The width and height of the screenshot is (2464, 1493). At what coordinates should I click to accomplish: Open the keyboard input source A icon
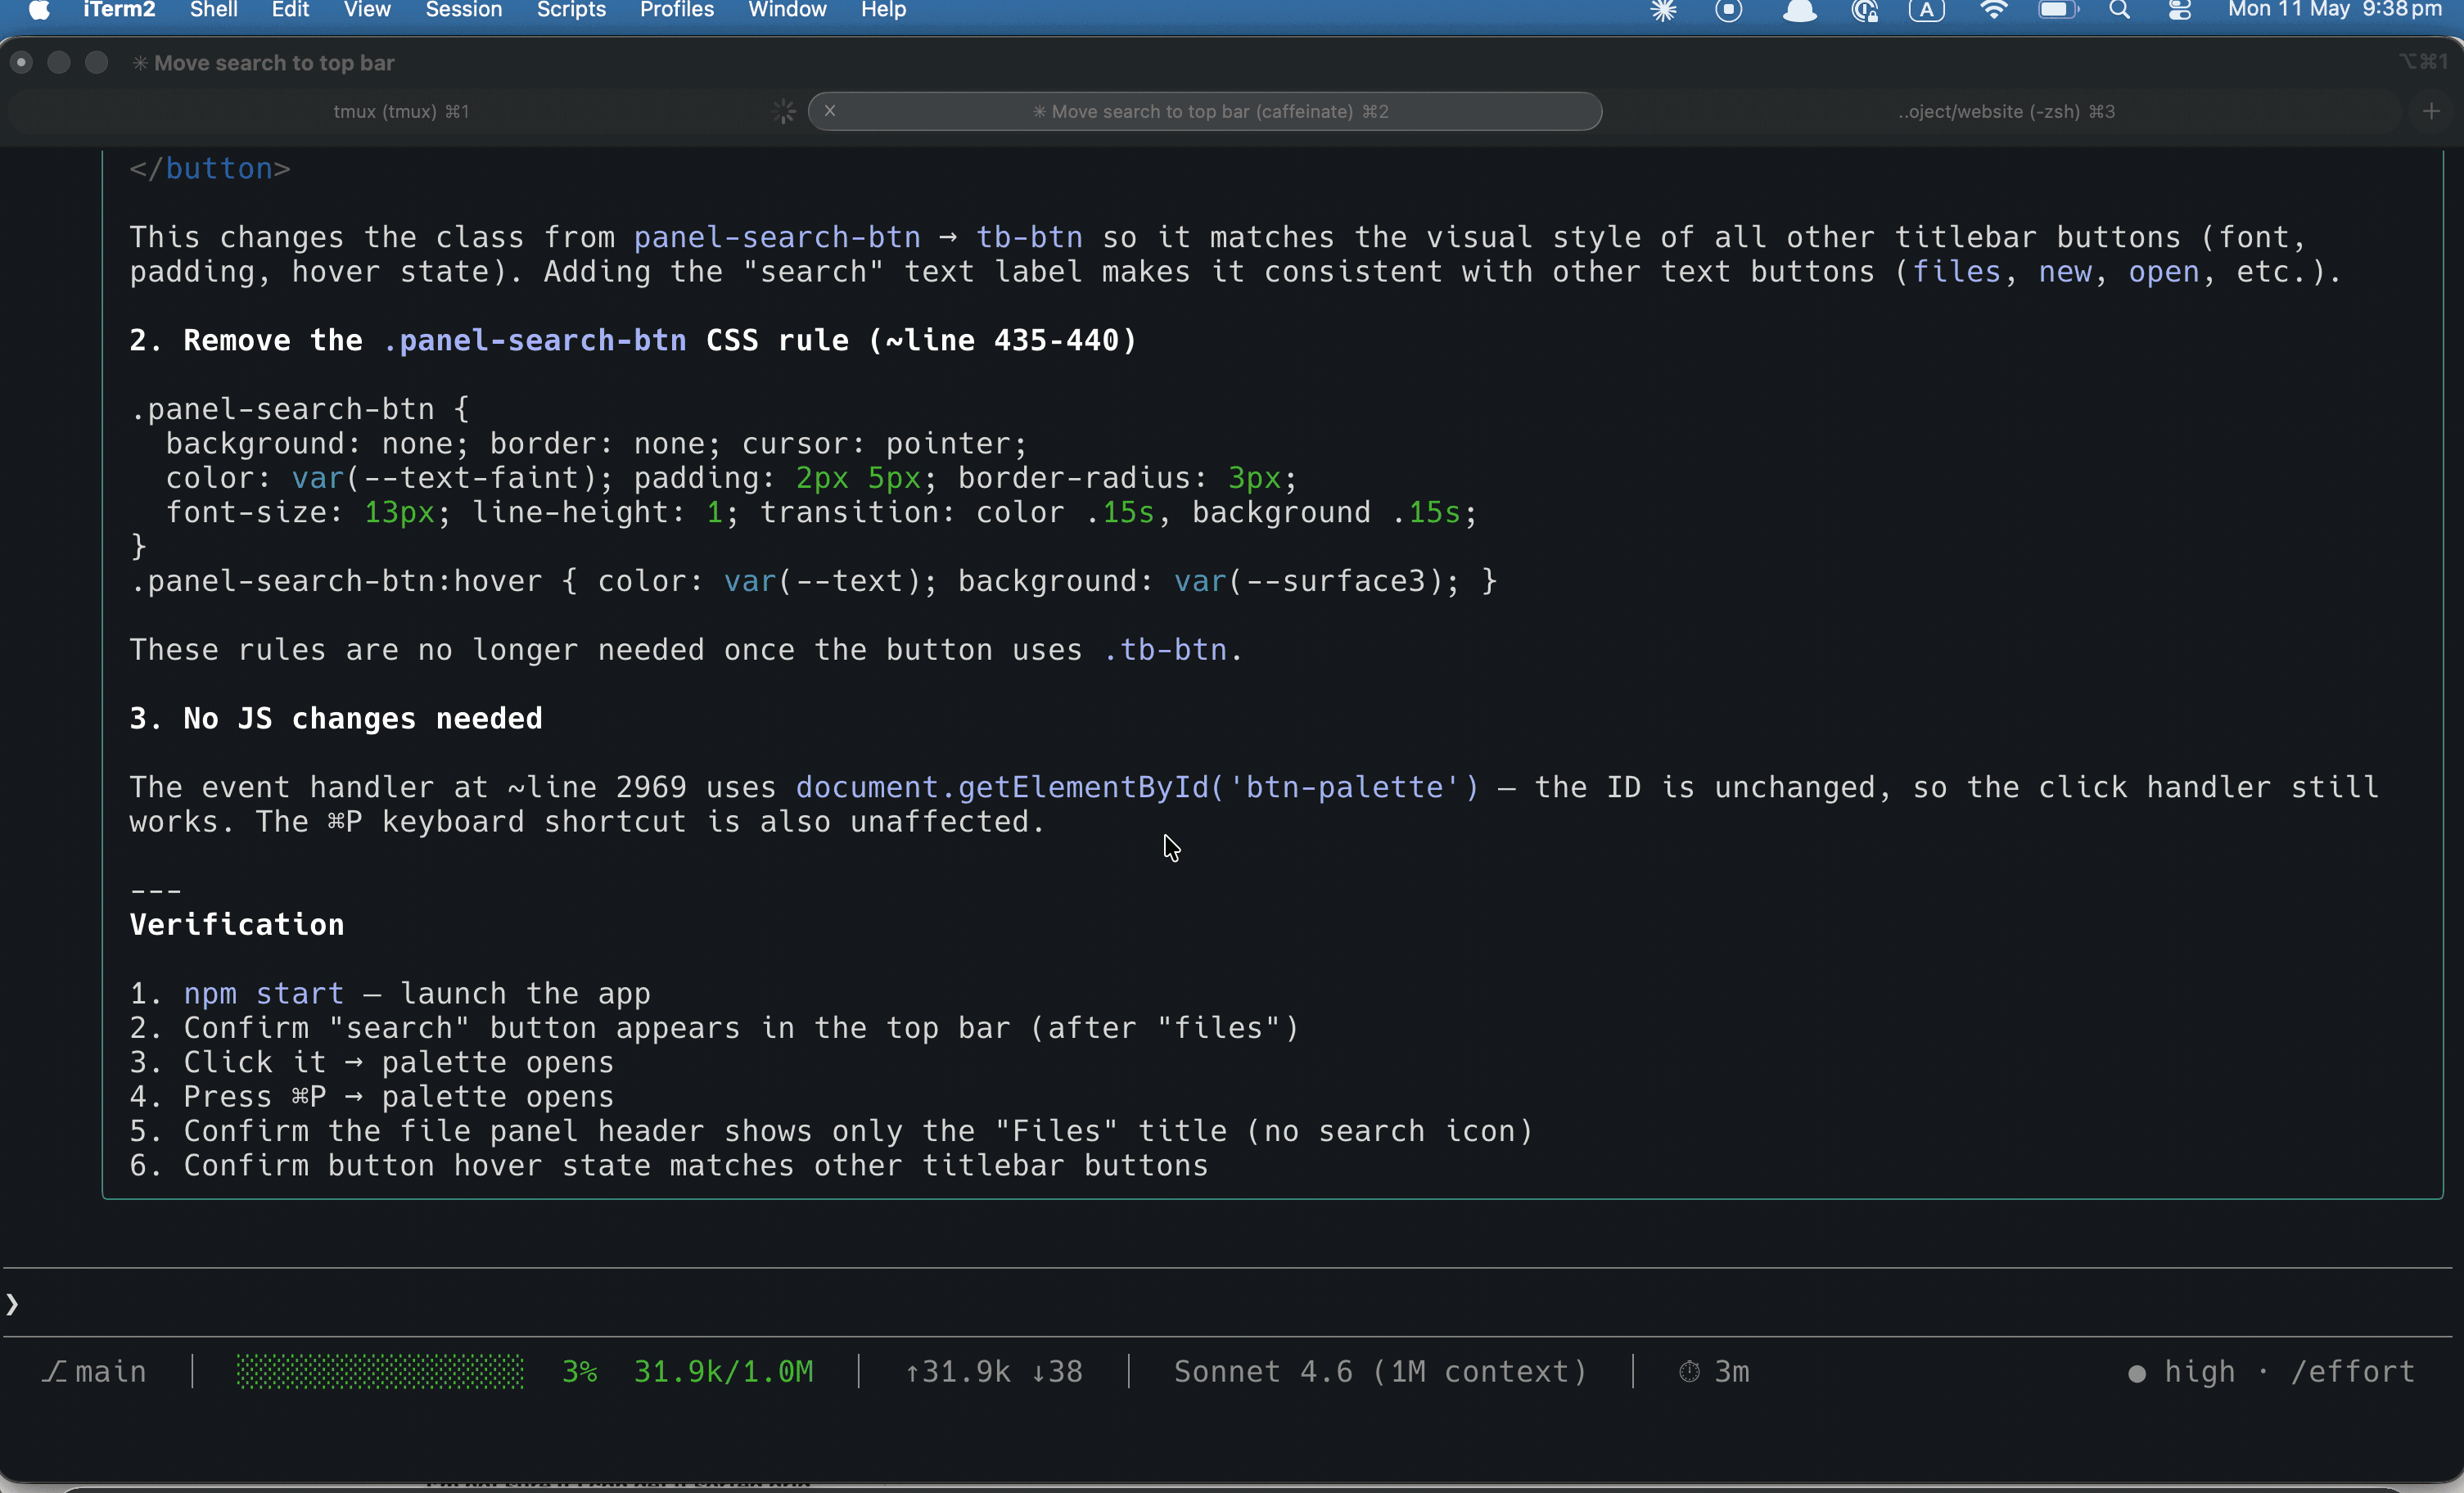click(1926, 10)
